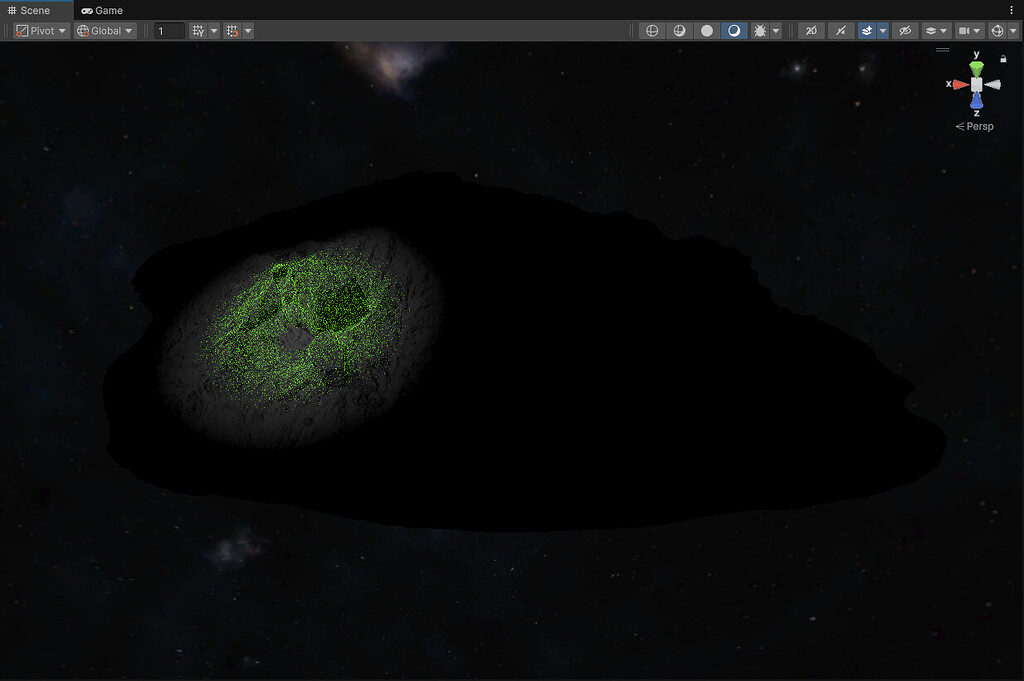Click the shaded sphere render icon
Screen dimensions: 1024x681
pos(707,30)
